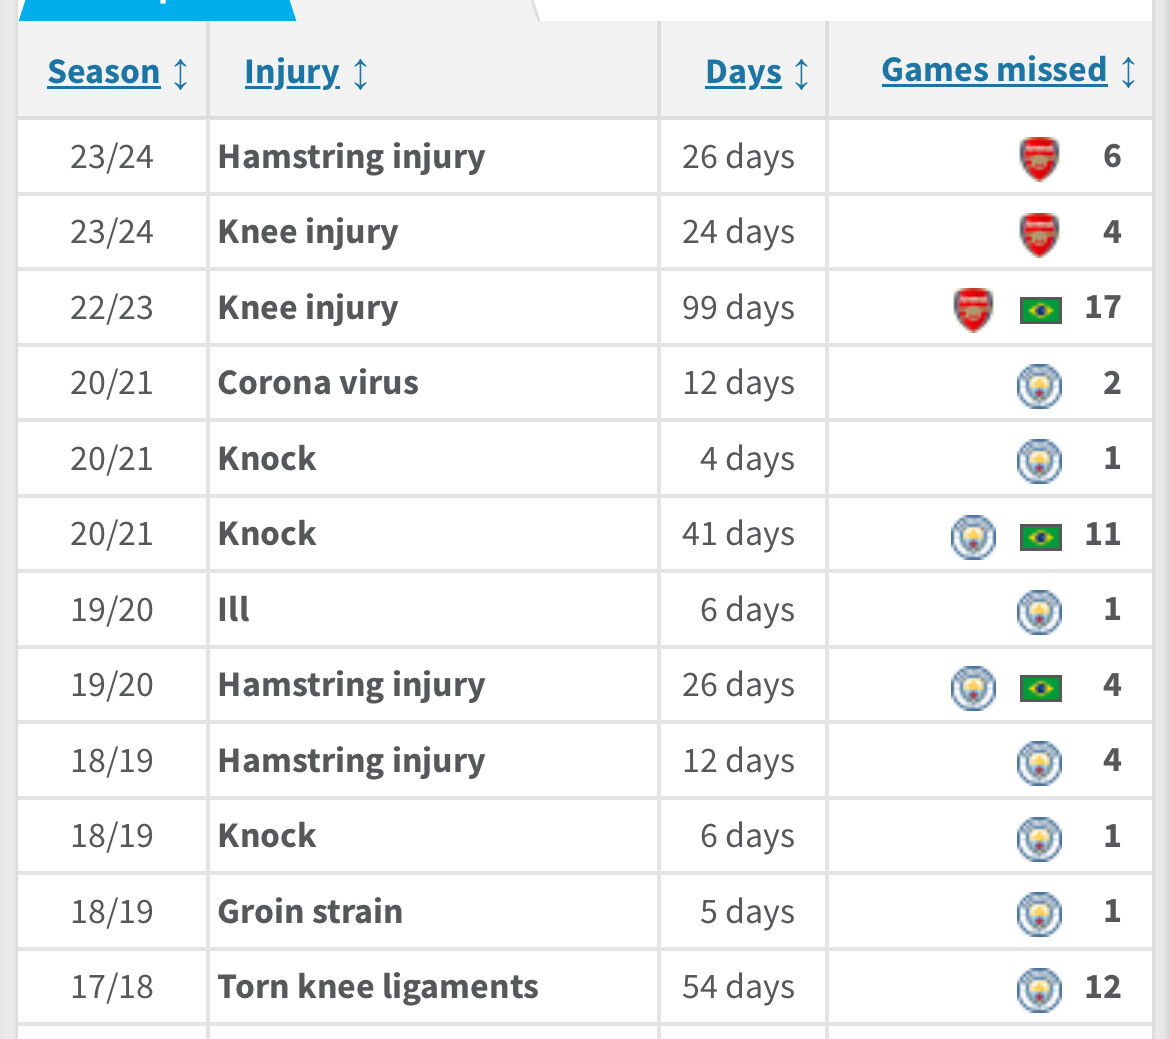Sort table by Season column link

(x=104, y=72)
